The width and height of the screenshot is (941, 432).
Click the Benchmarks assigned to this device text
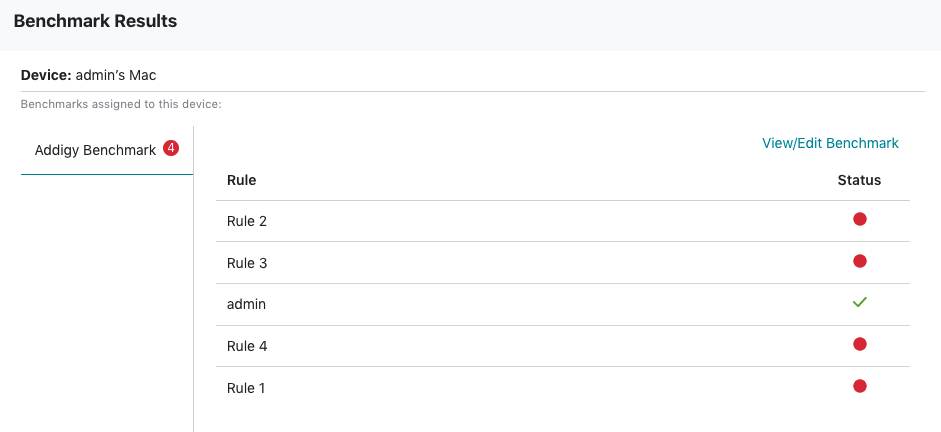coord(121,104)
